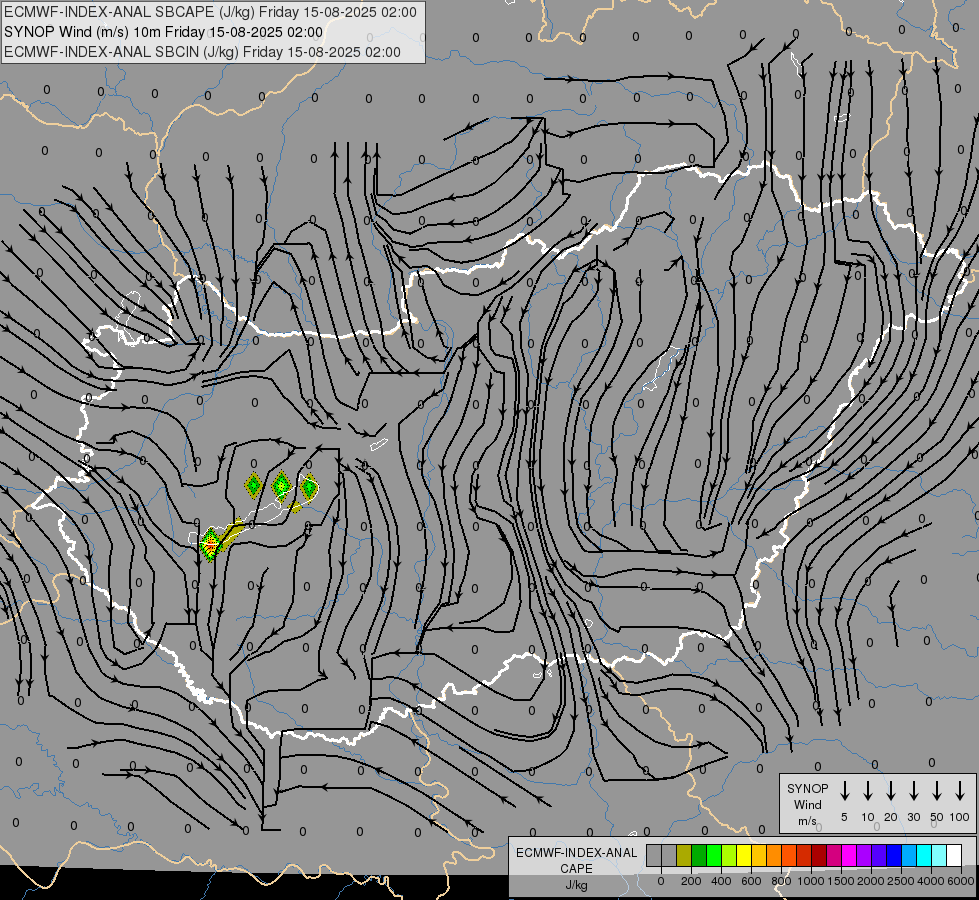This screenshot has width=979, height=900.
Task: Pick the olive CAPE legend swatch
Action: click(684, 855)
